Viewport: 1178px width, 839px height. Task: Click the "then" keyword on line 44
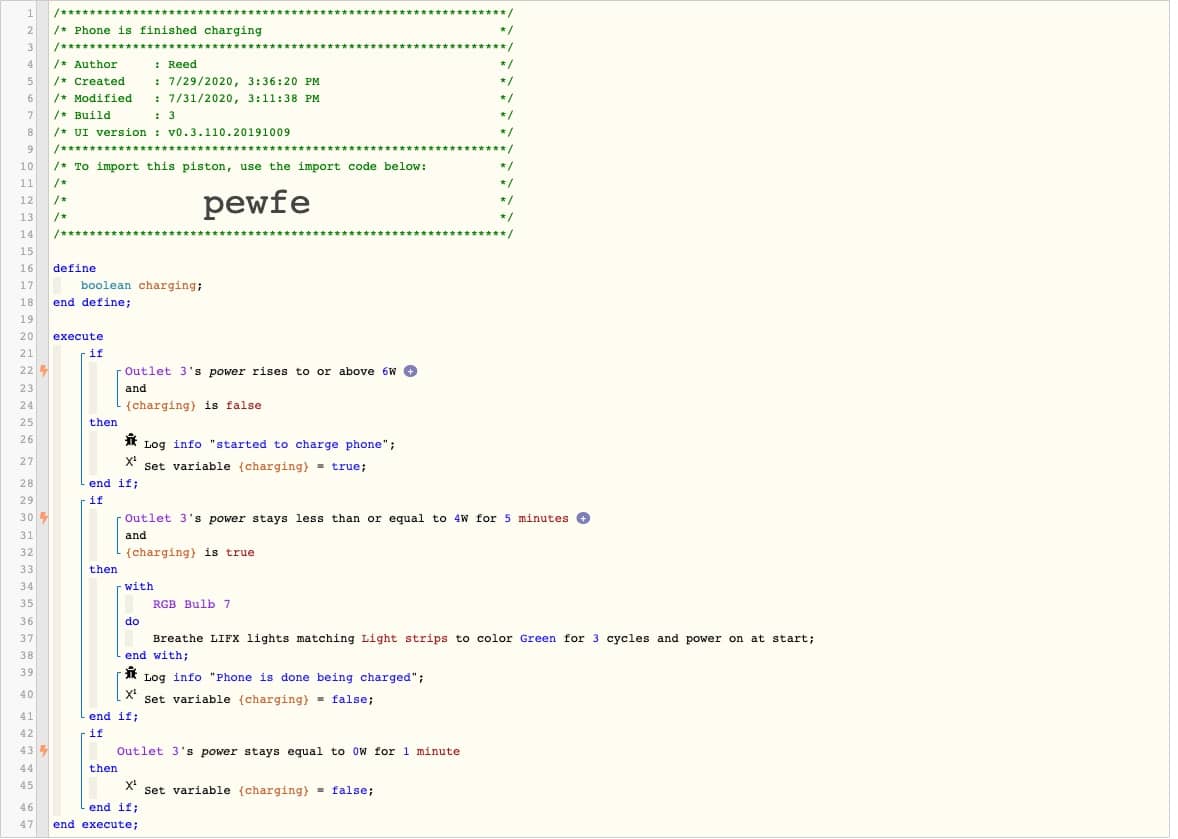(103, 768)
